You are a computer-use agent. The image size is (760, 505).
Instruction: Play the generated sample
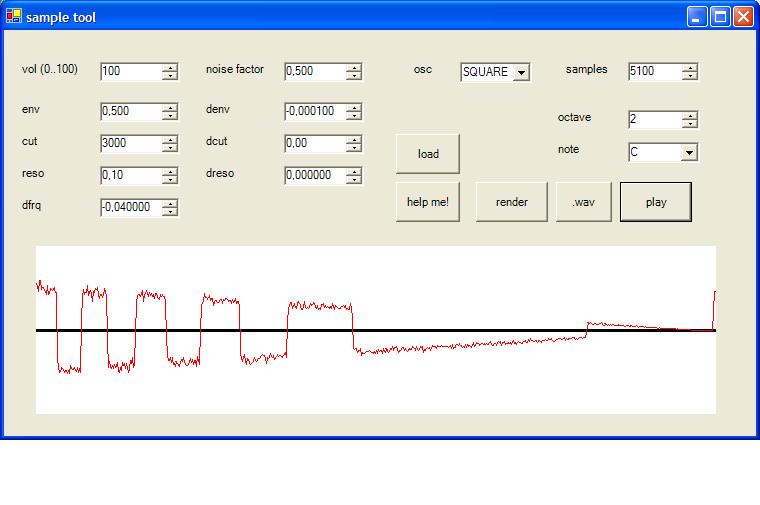(656, 202)
